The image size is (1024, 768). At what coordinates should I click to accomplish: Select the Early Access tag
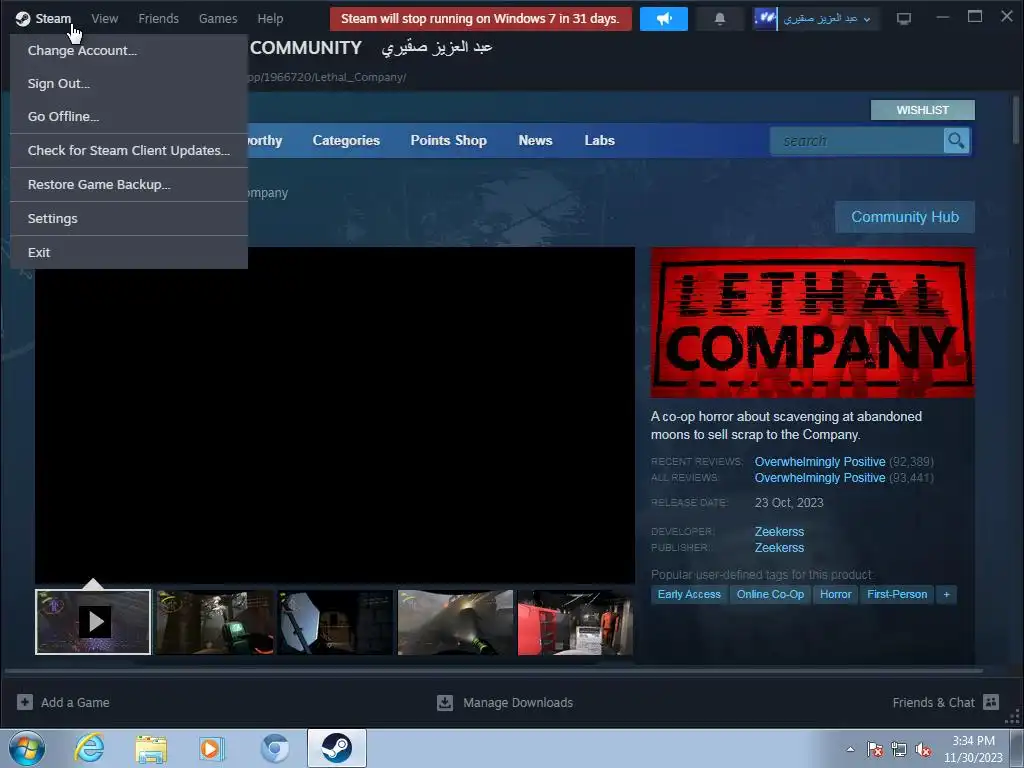[x=689, y=594]
